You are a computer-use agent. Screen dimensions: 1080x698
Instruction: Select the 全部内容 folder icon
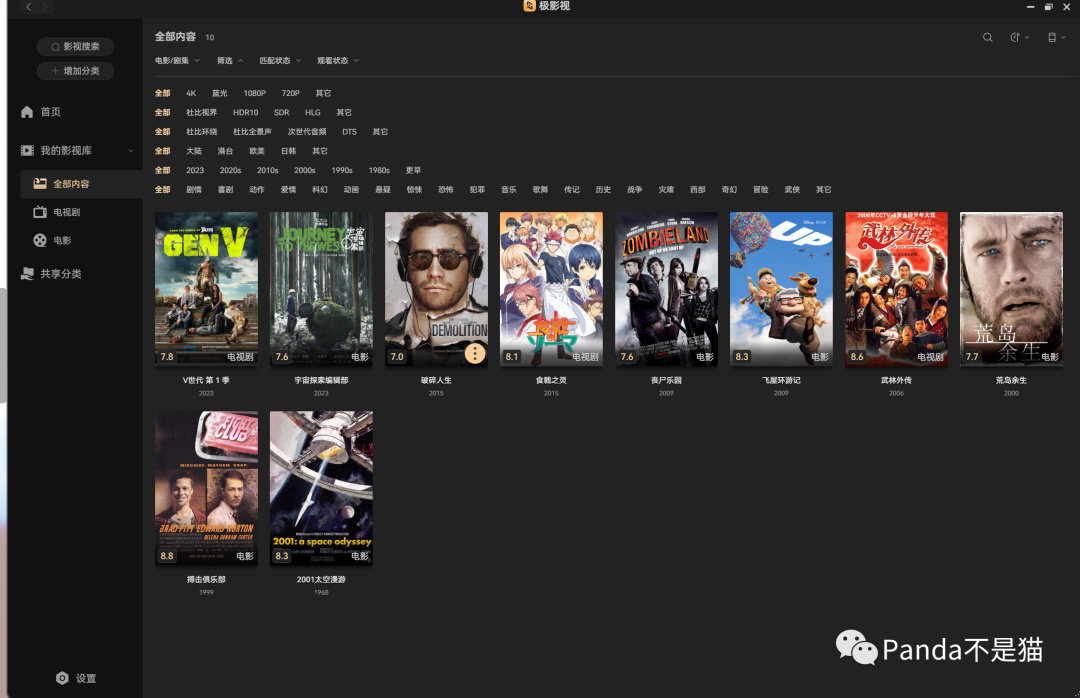pos(40,184)
